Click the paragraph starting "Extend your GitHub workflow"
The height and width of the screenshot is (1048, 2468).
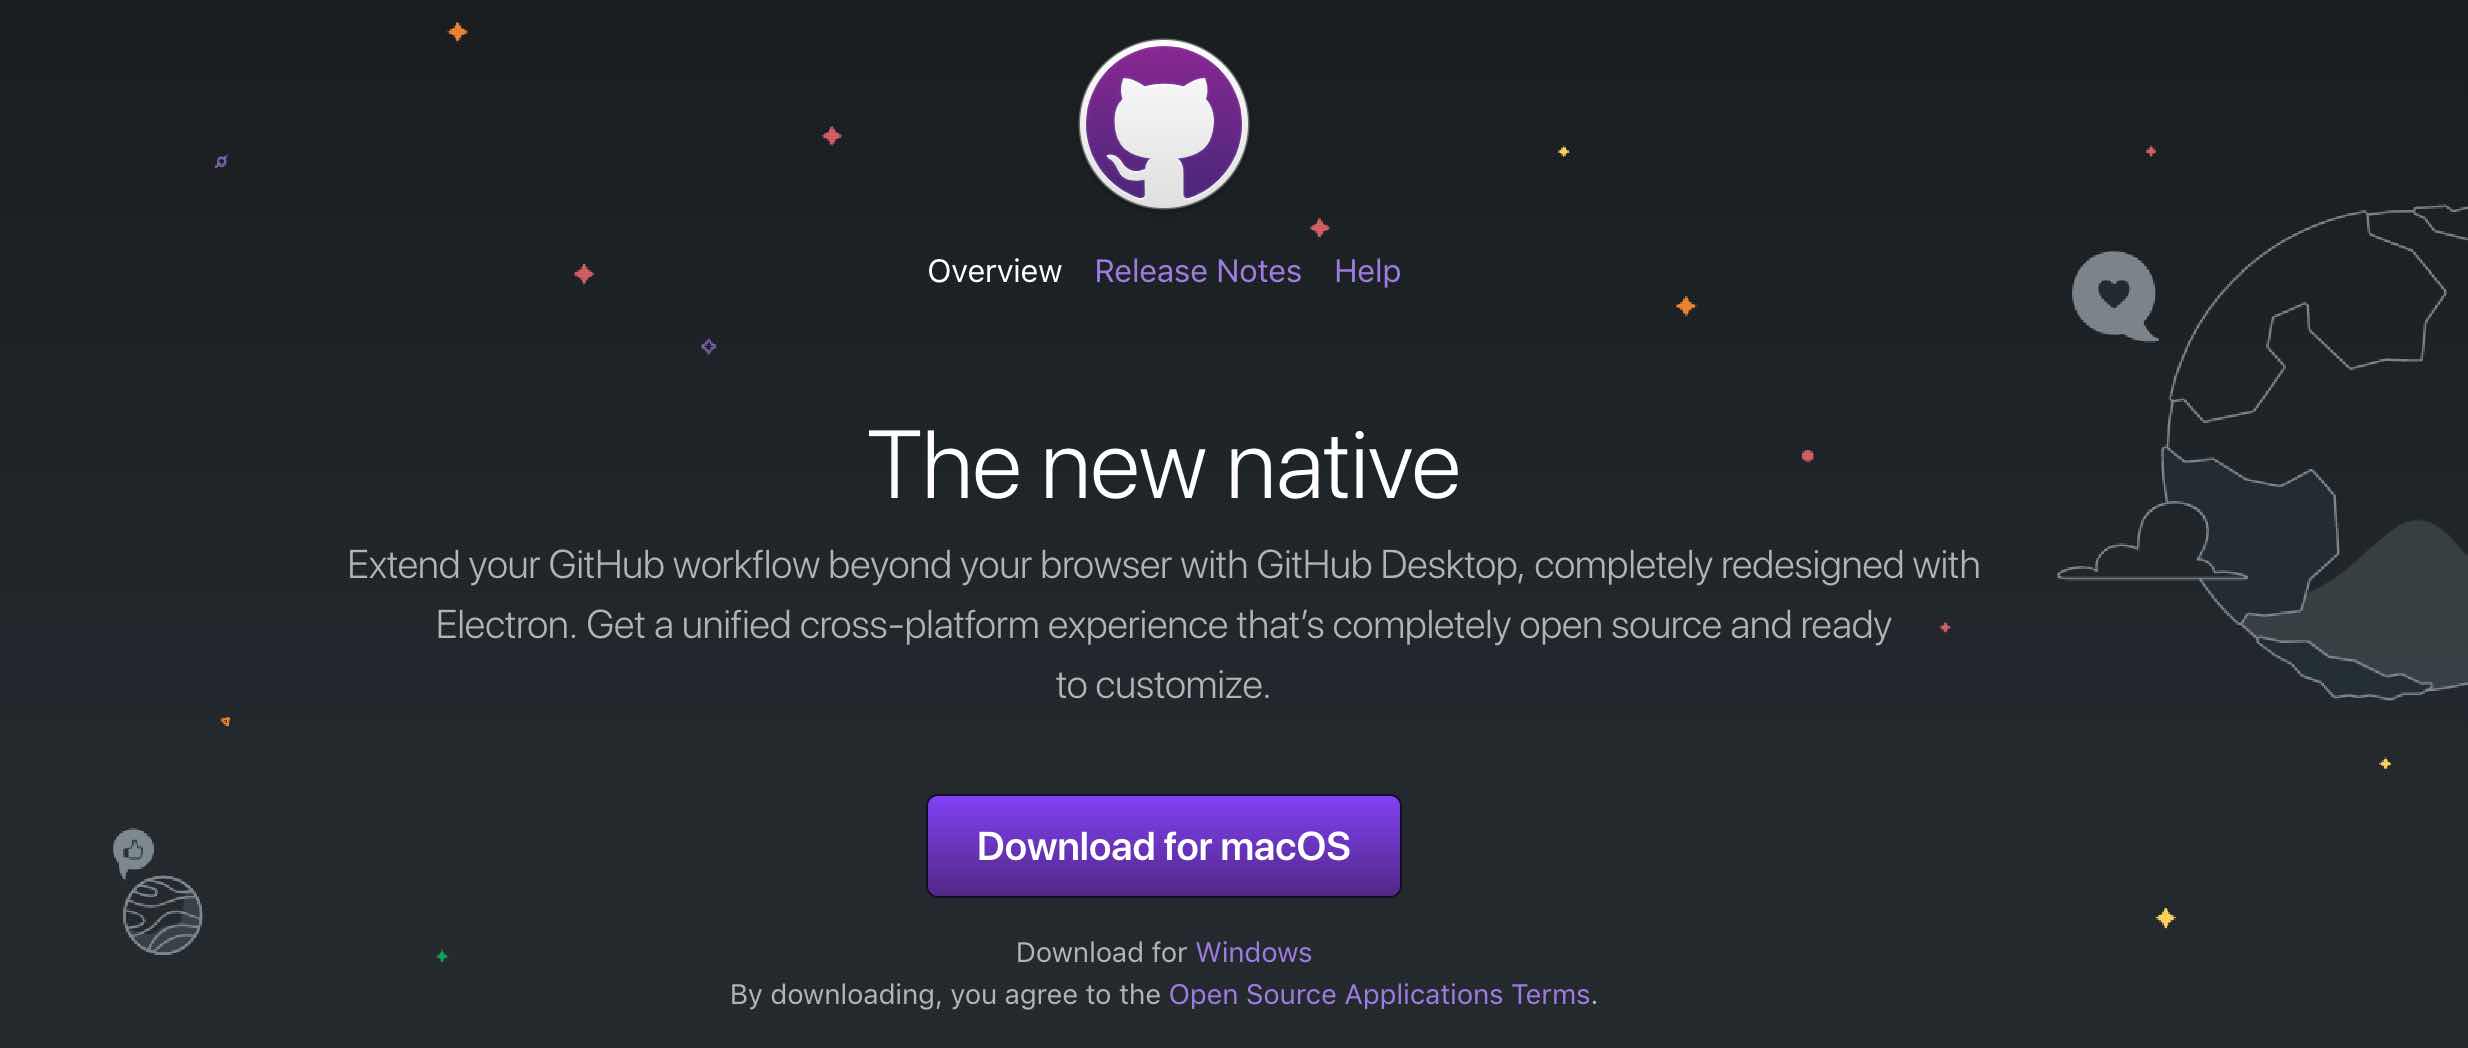click(x=1164, y=625)
